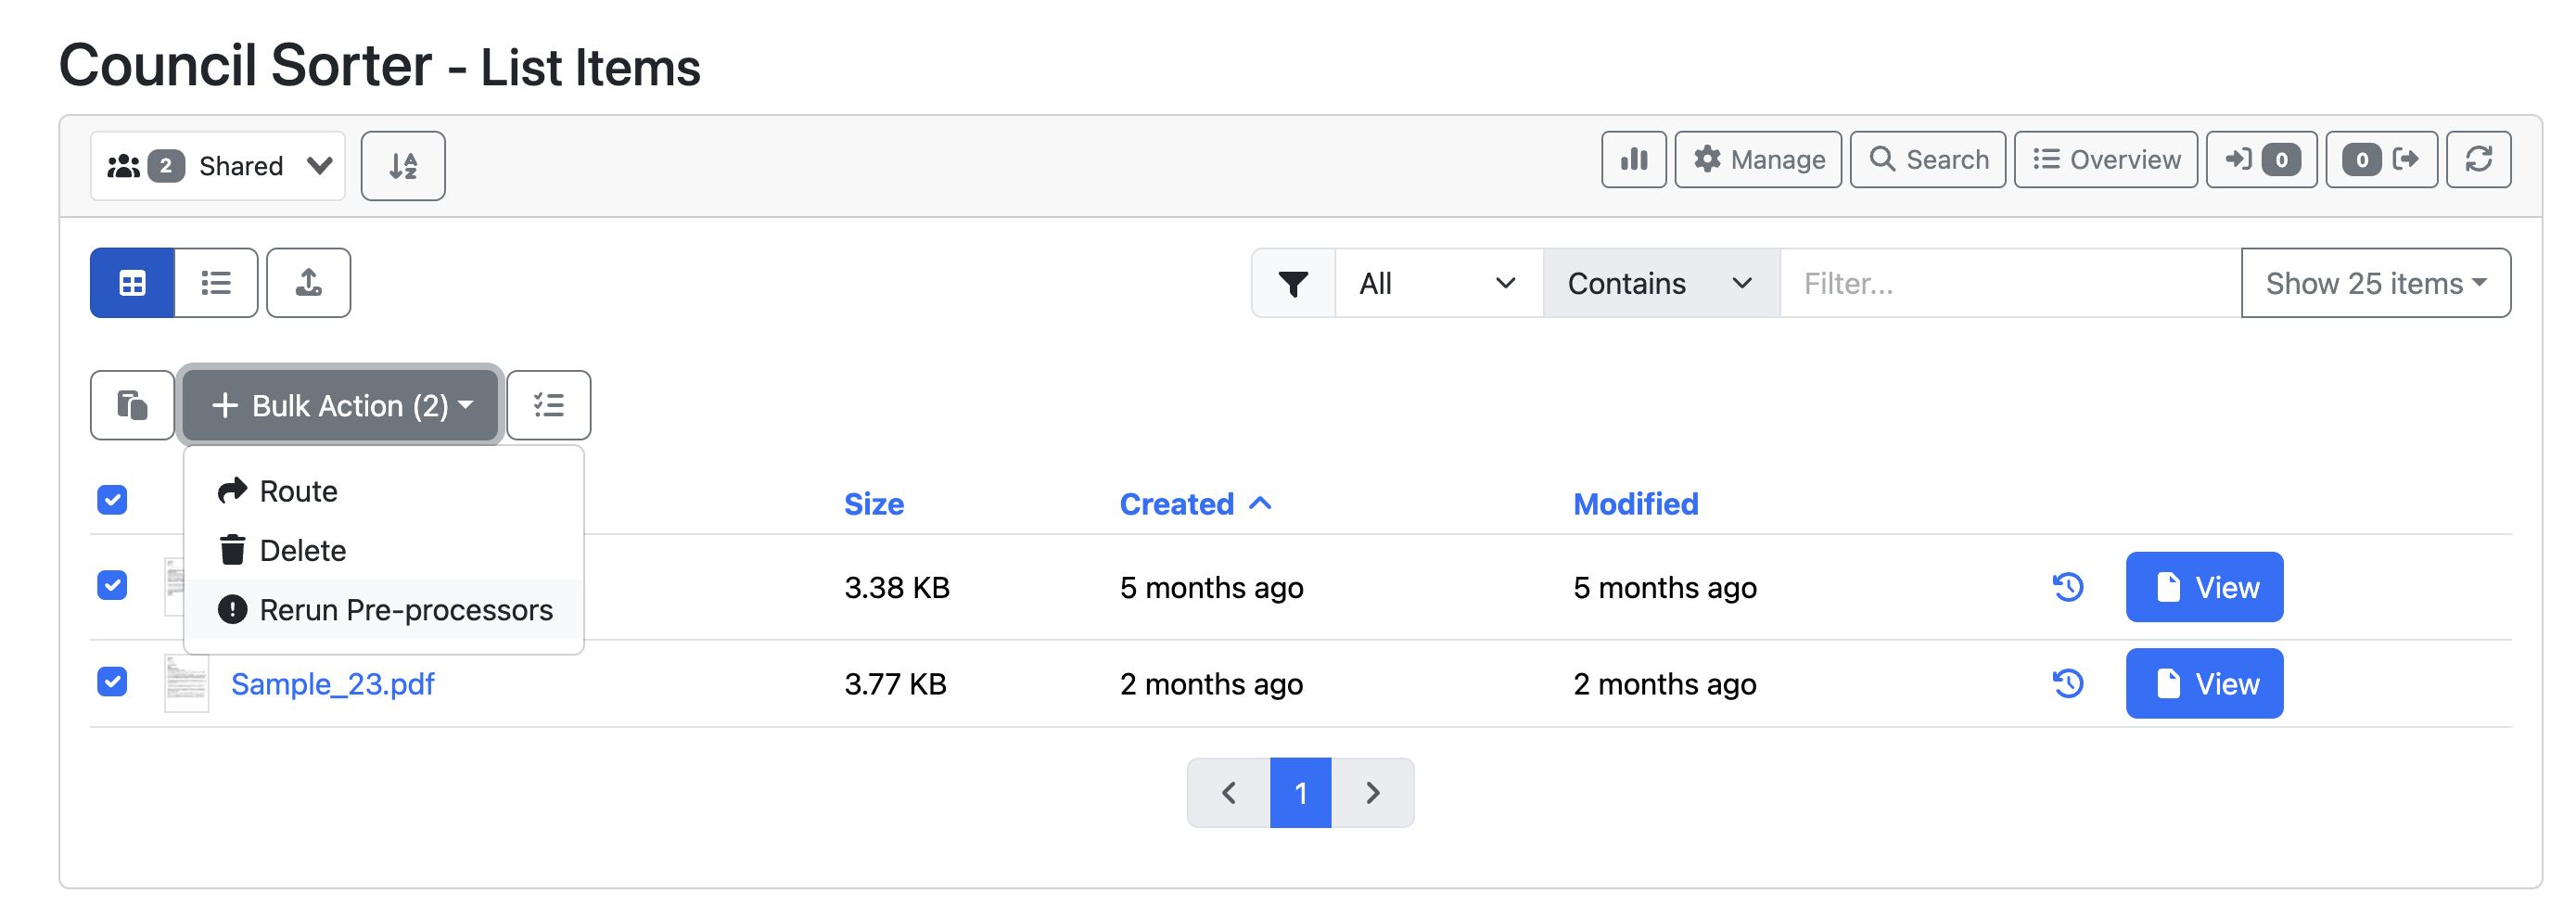Viewport: 2576px width, 918px height.
Task: Expand the Shared folder dropdown
Action: [x=218, y=166]
